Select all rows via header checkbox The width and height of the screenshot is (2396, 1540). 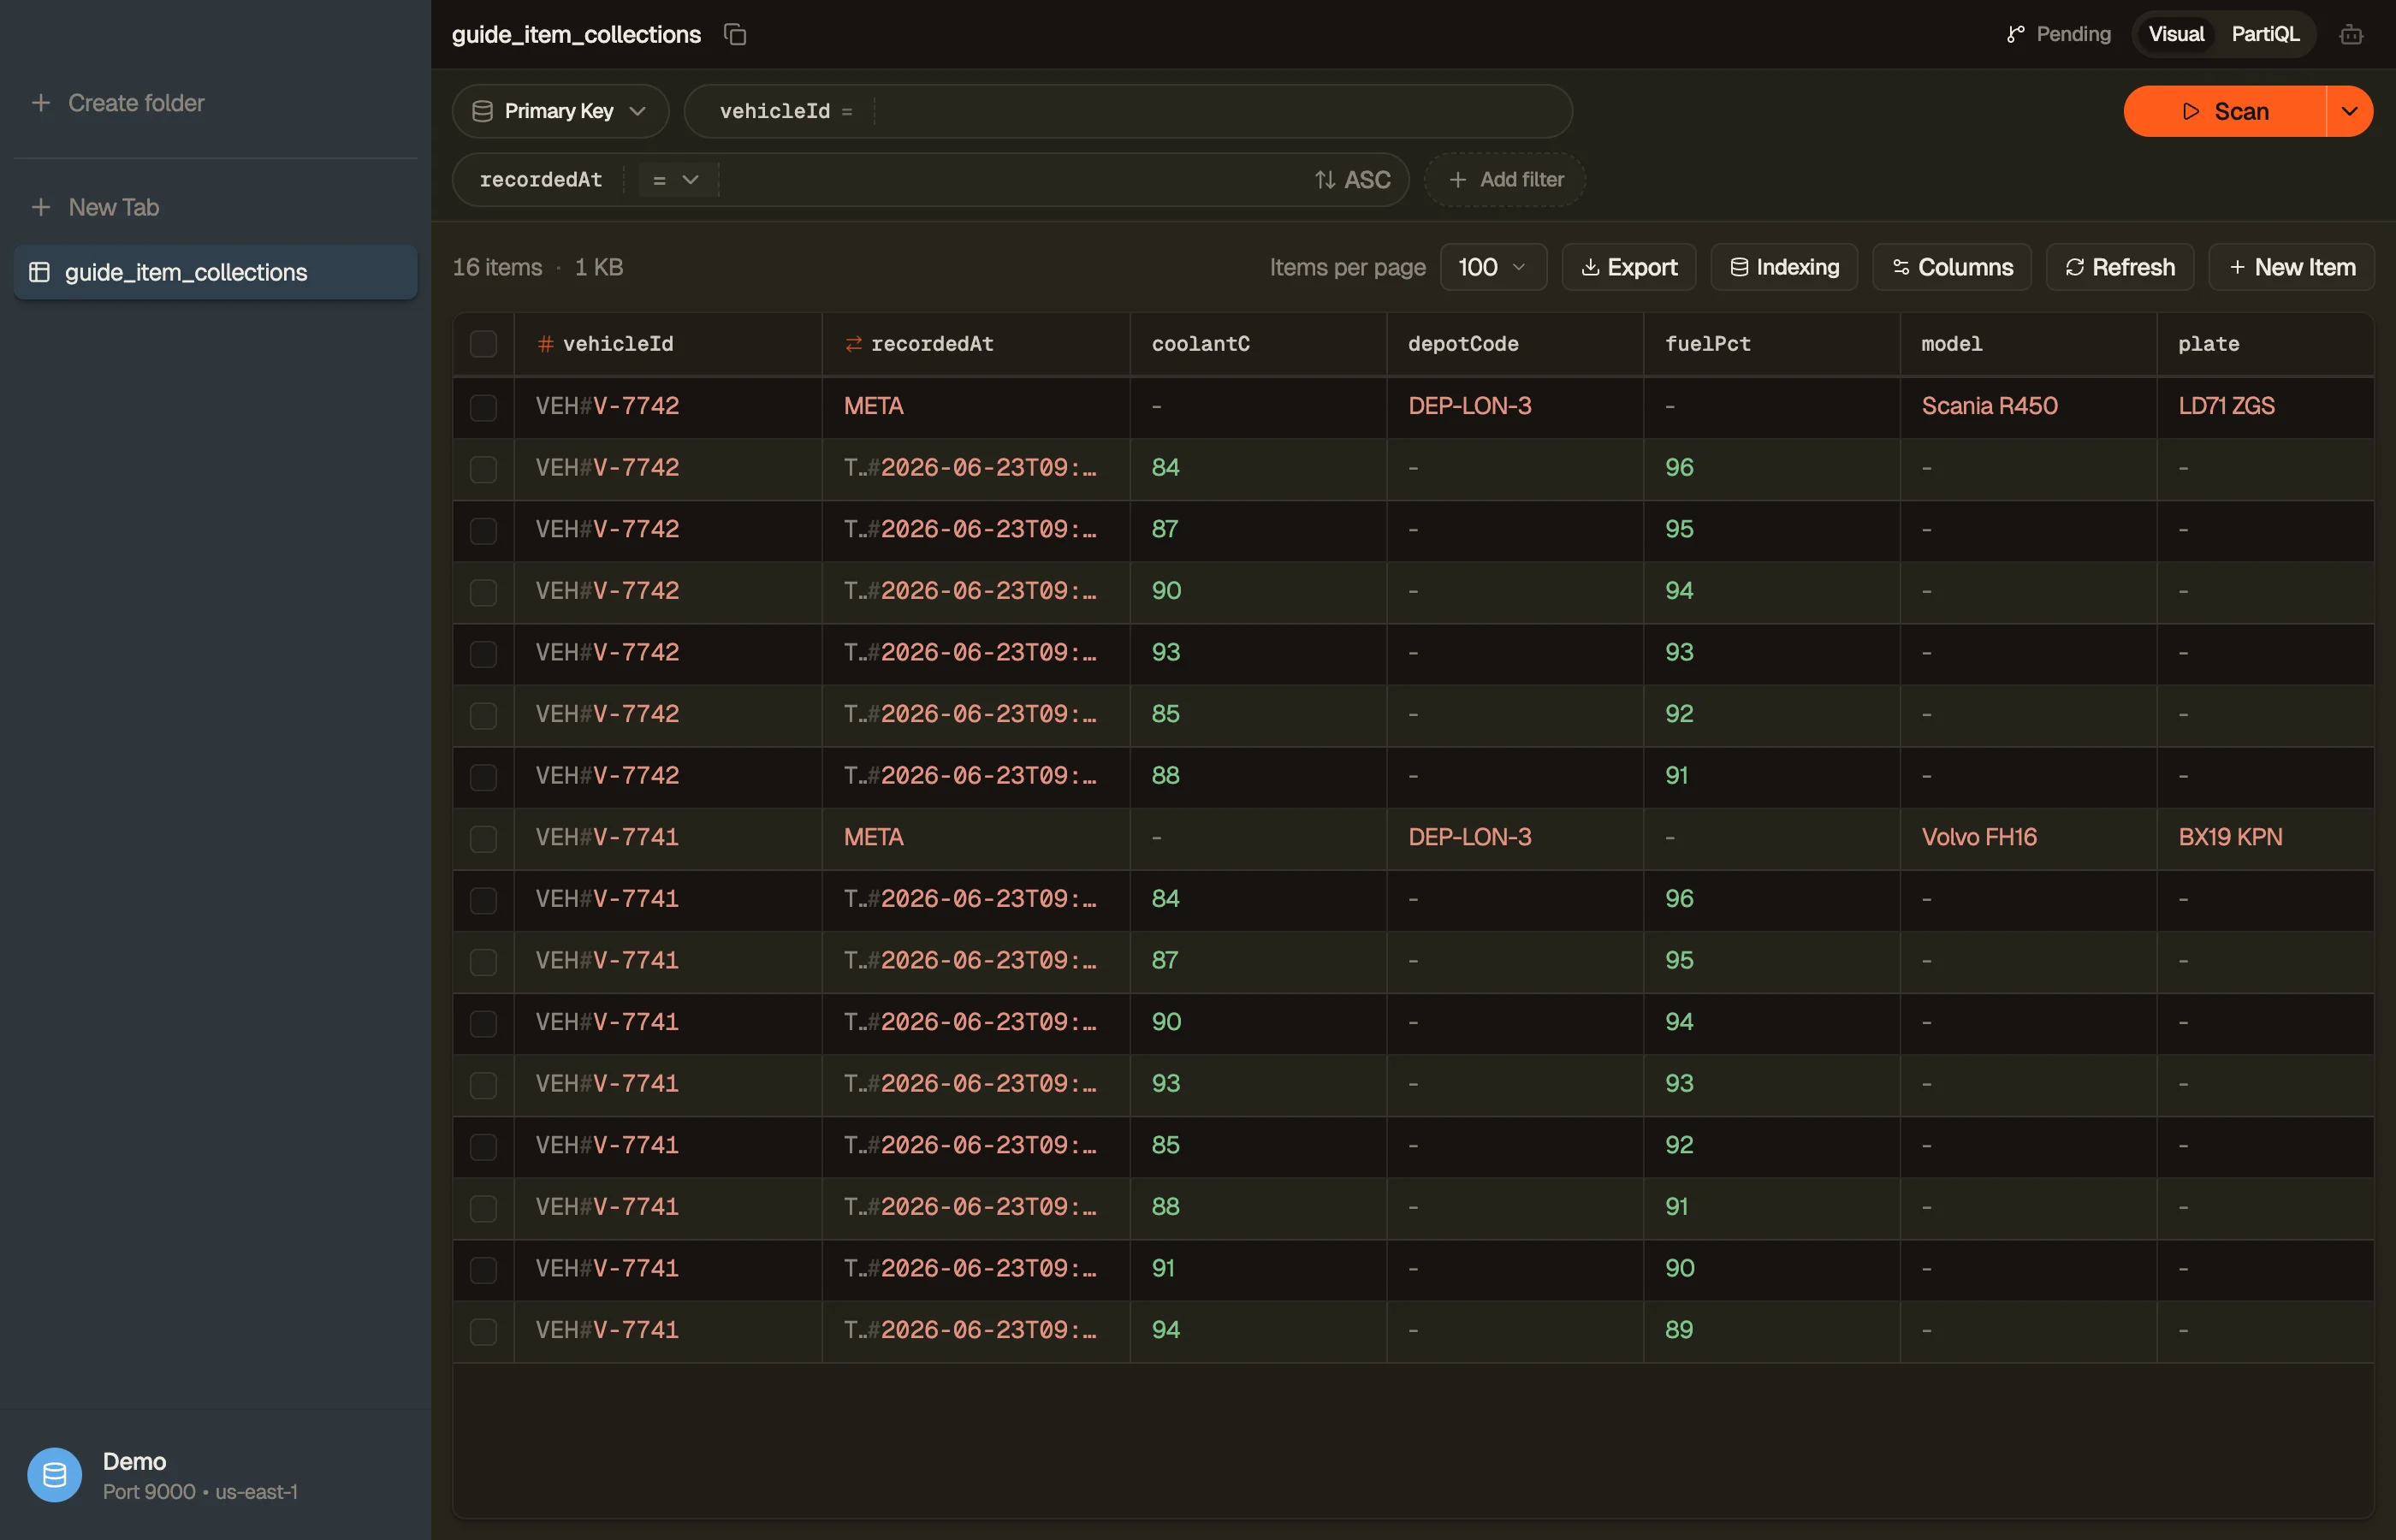pos(484,344)
